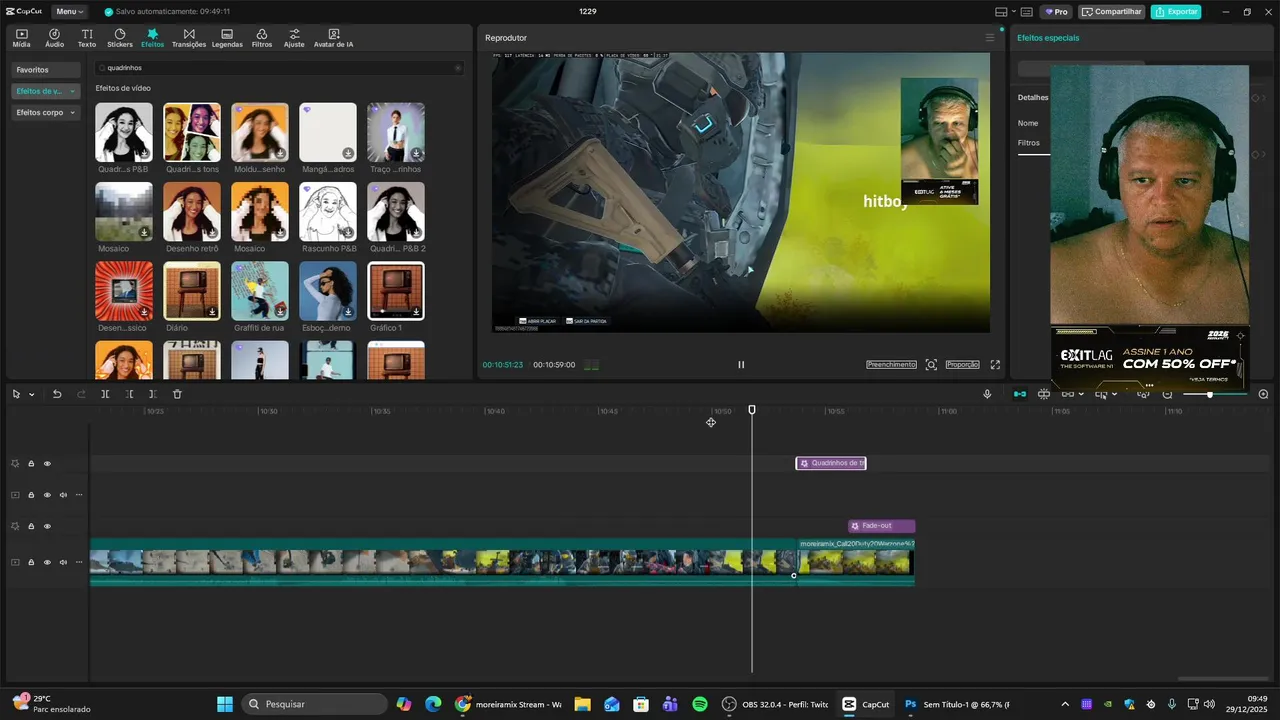Lock the Quadrinhos effect track
The image size is (1280, 720).
click(31, 464)
